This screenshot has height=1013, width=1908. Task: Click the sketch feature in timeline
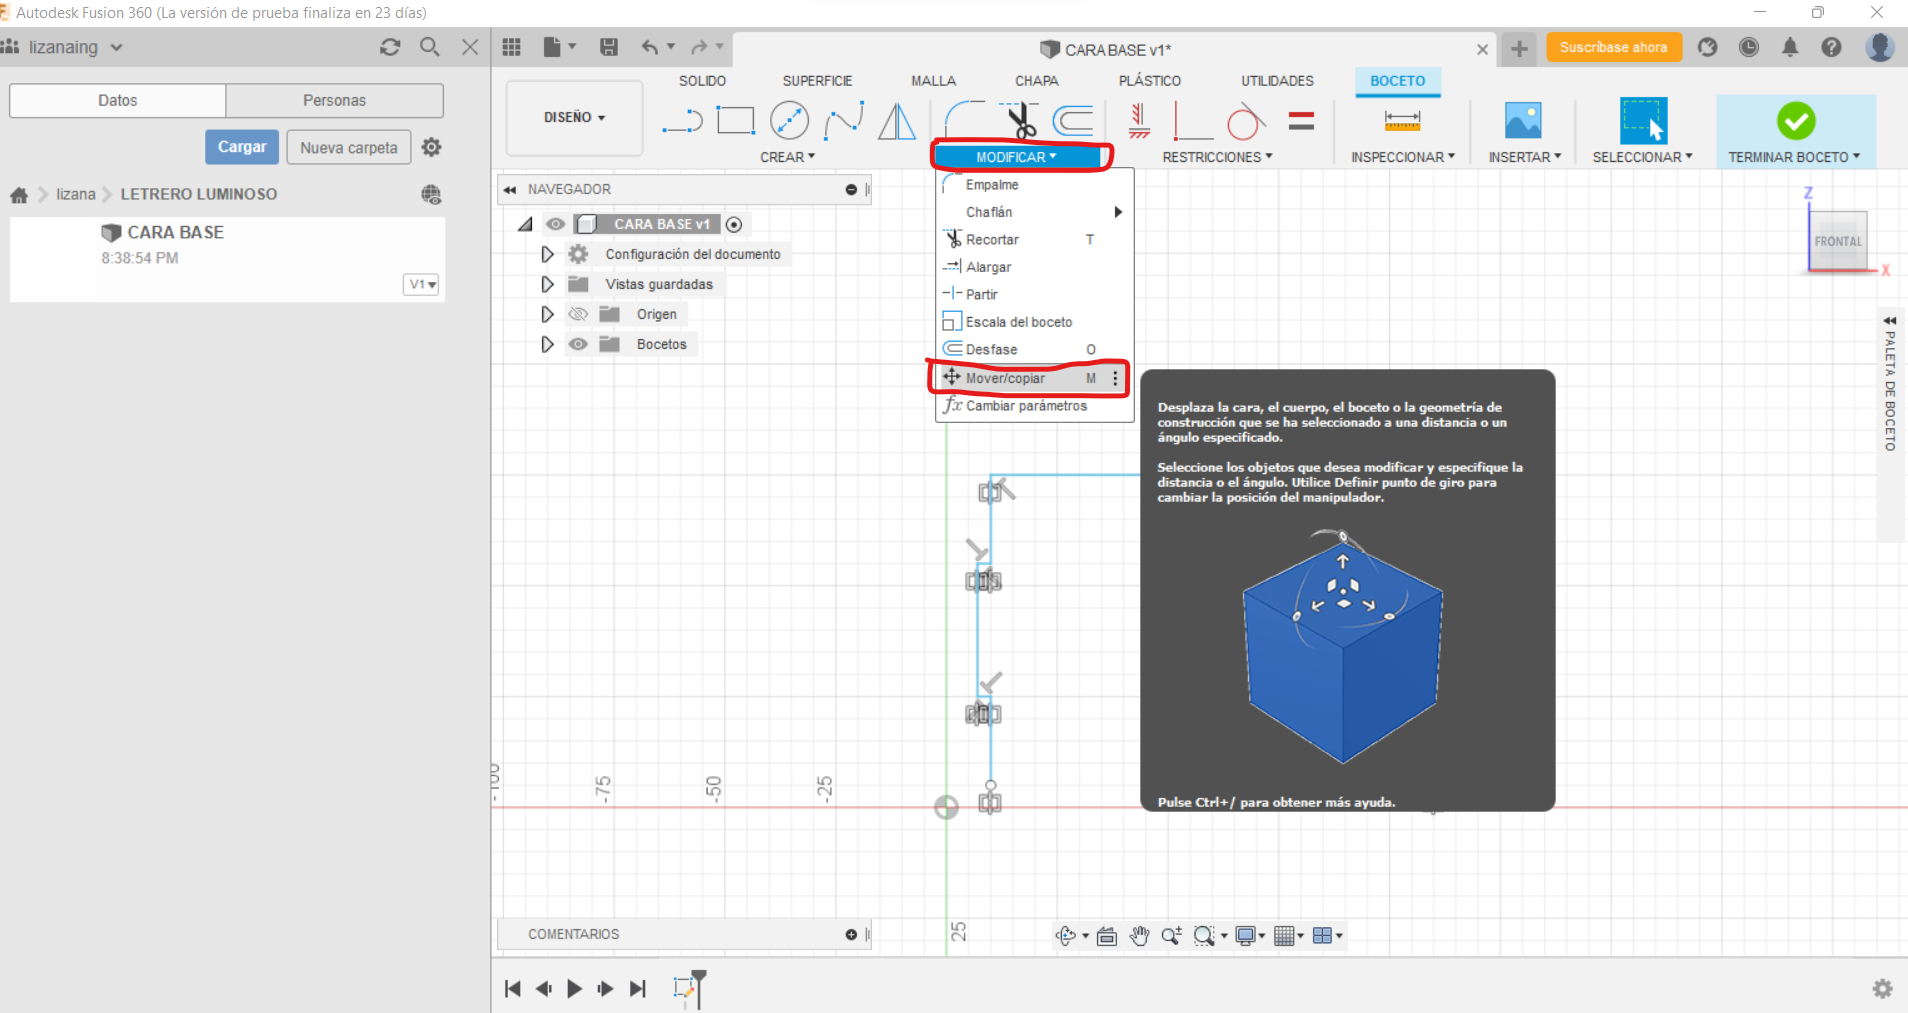tap(684, 988)
